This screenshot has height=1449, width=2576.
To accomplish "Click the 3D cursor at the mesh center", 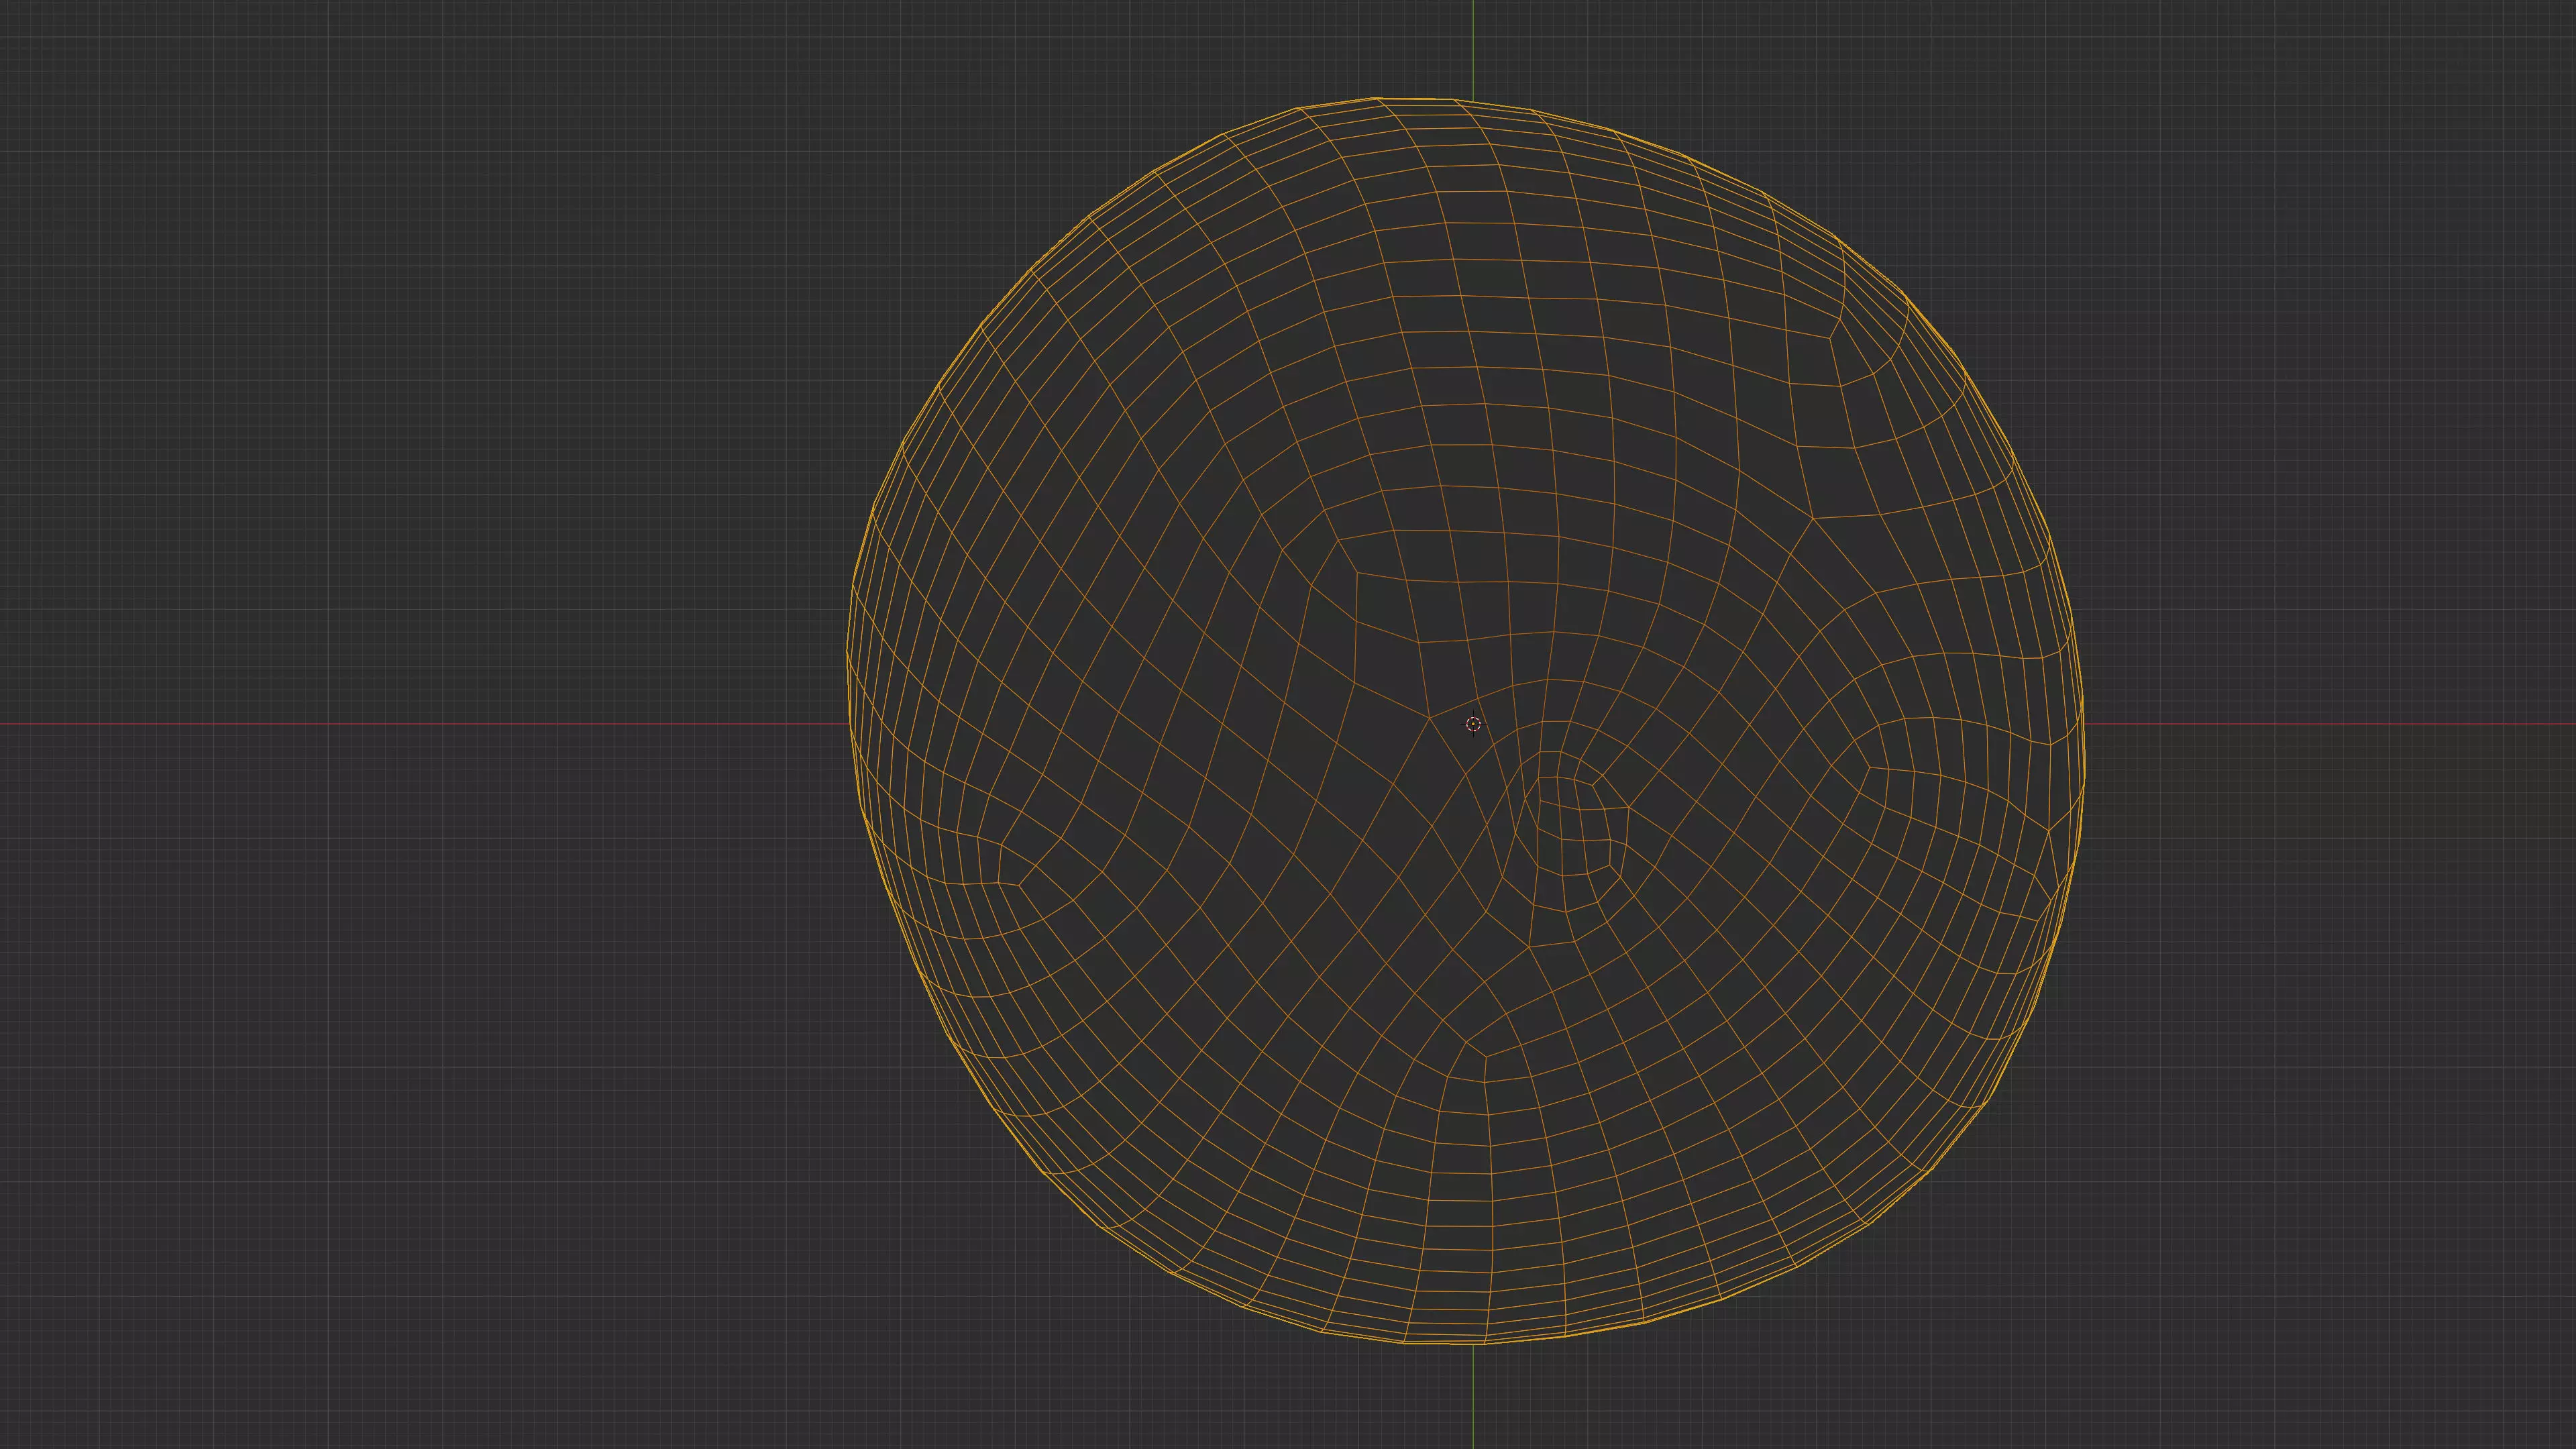I will [x=1473, y=724].
